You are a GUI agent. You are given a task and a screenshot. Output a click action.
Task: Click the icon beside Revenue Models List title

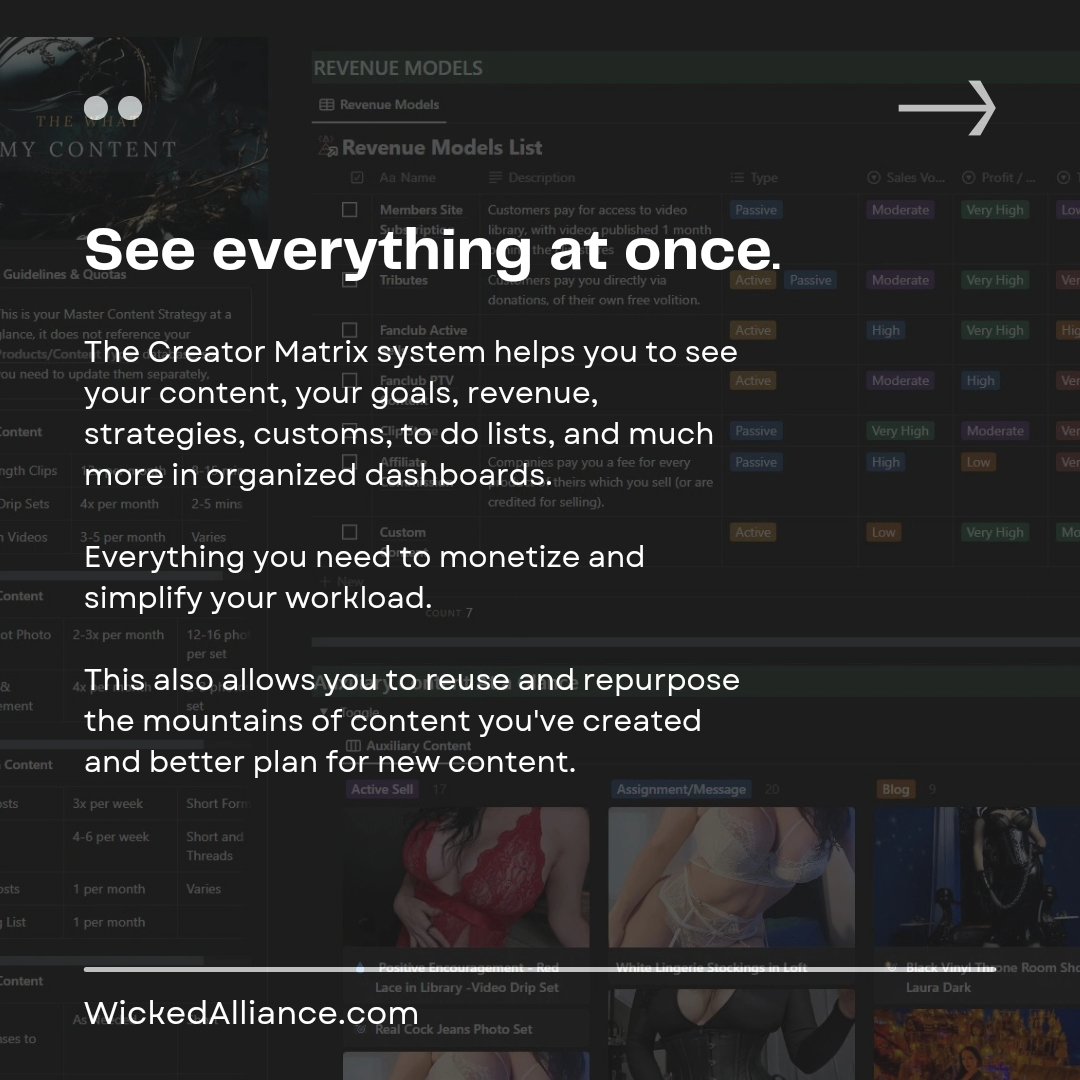coord(328,147)
